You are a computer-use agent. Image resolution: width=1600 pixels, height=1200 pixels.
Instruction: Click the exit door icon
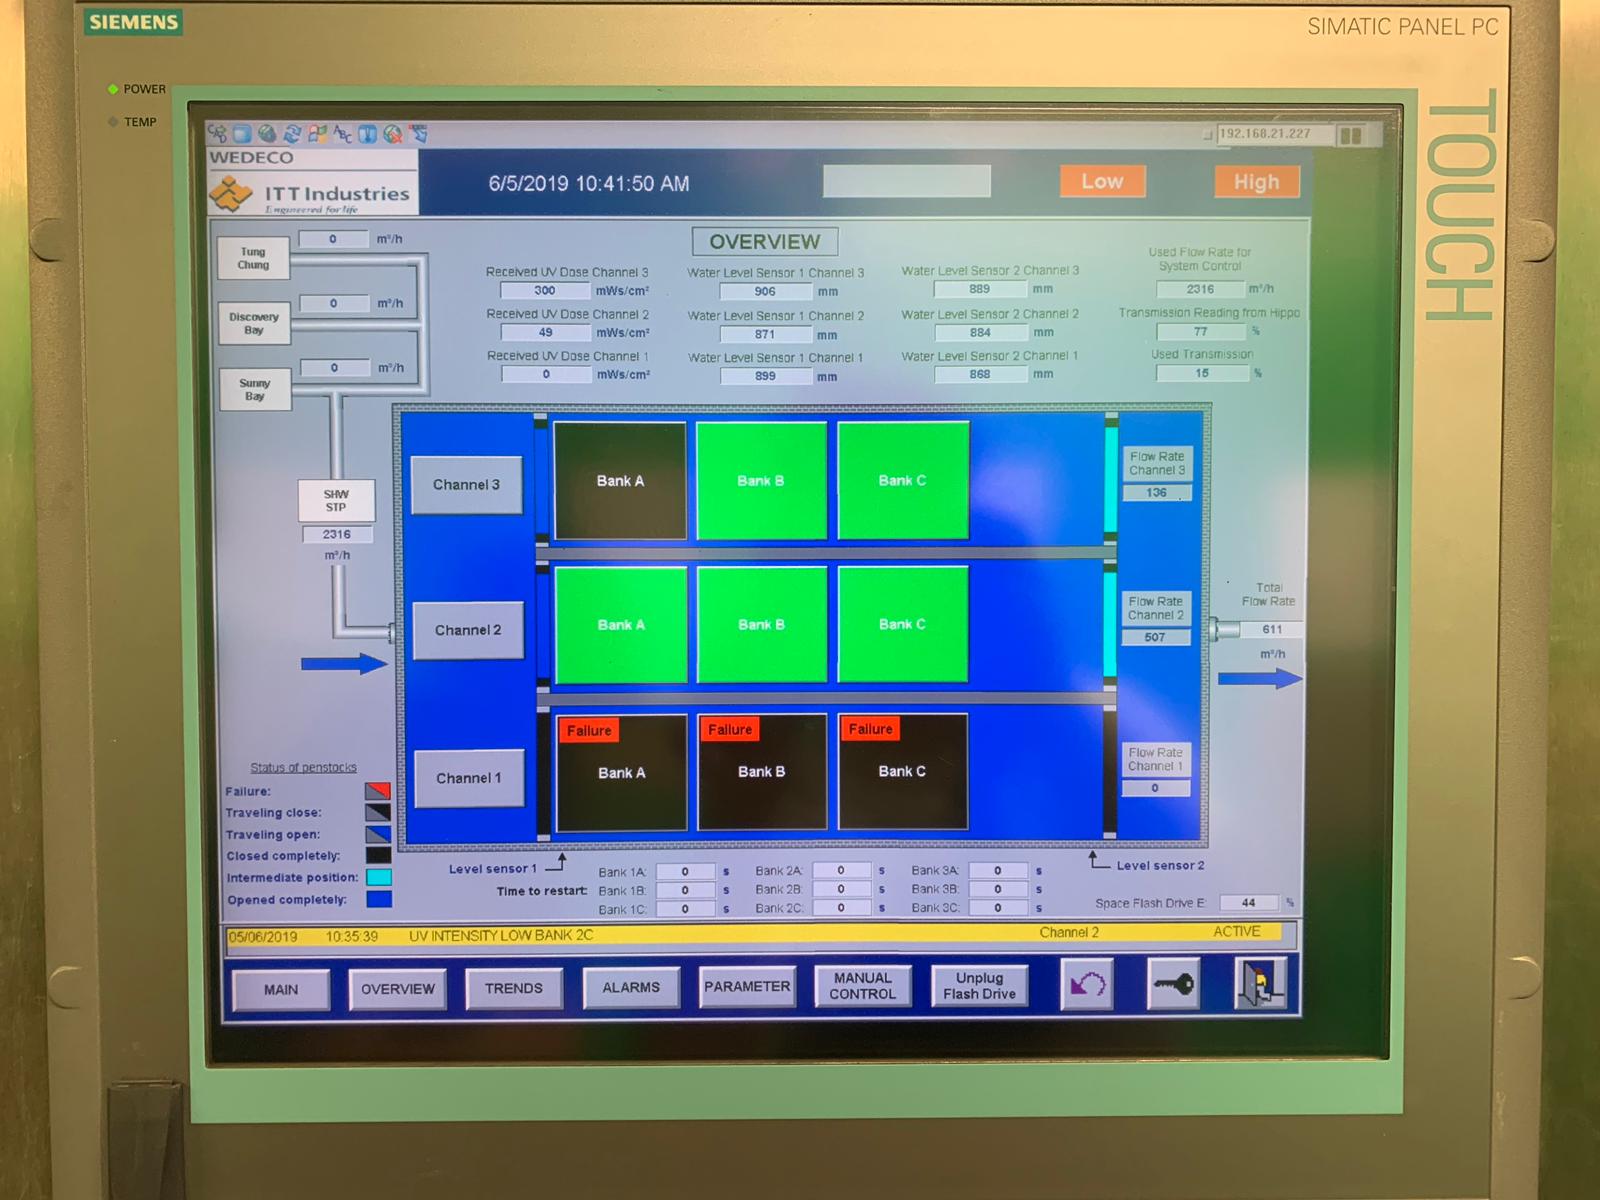pyautogui.click(x=1259, y=984)
